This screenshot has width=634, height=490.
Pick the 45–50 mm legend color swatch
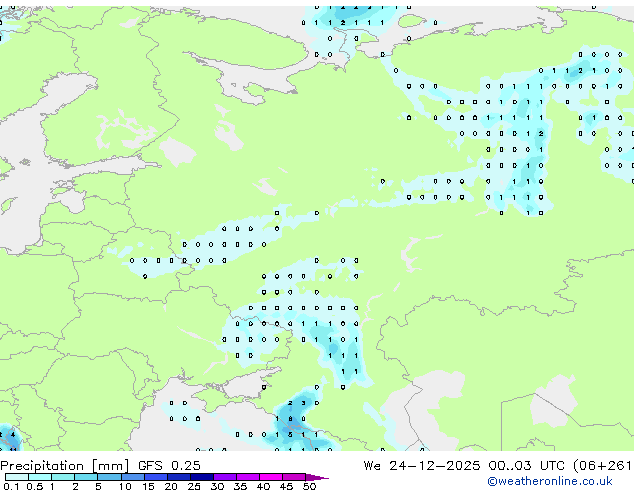(x=294, y=477)
